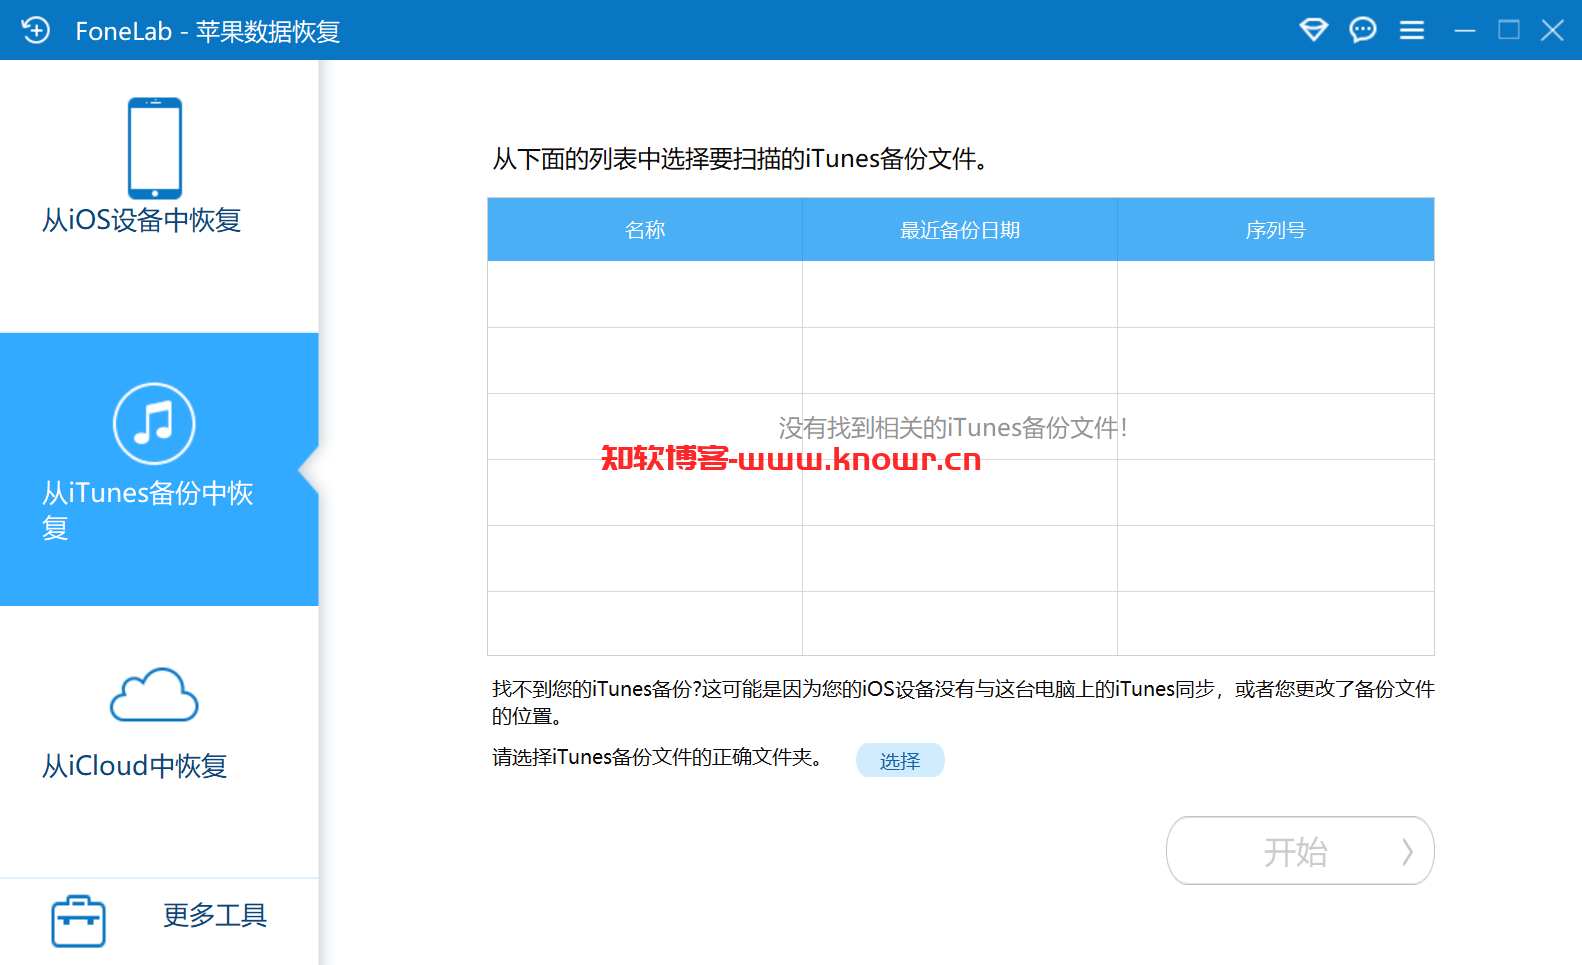Image resolution: width=1582 pixels, height=965 pixels.
Task: Click the heading about selecting iTunes backup file
Action: (x=741, y=159)
